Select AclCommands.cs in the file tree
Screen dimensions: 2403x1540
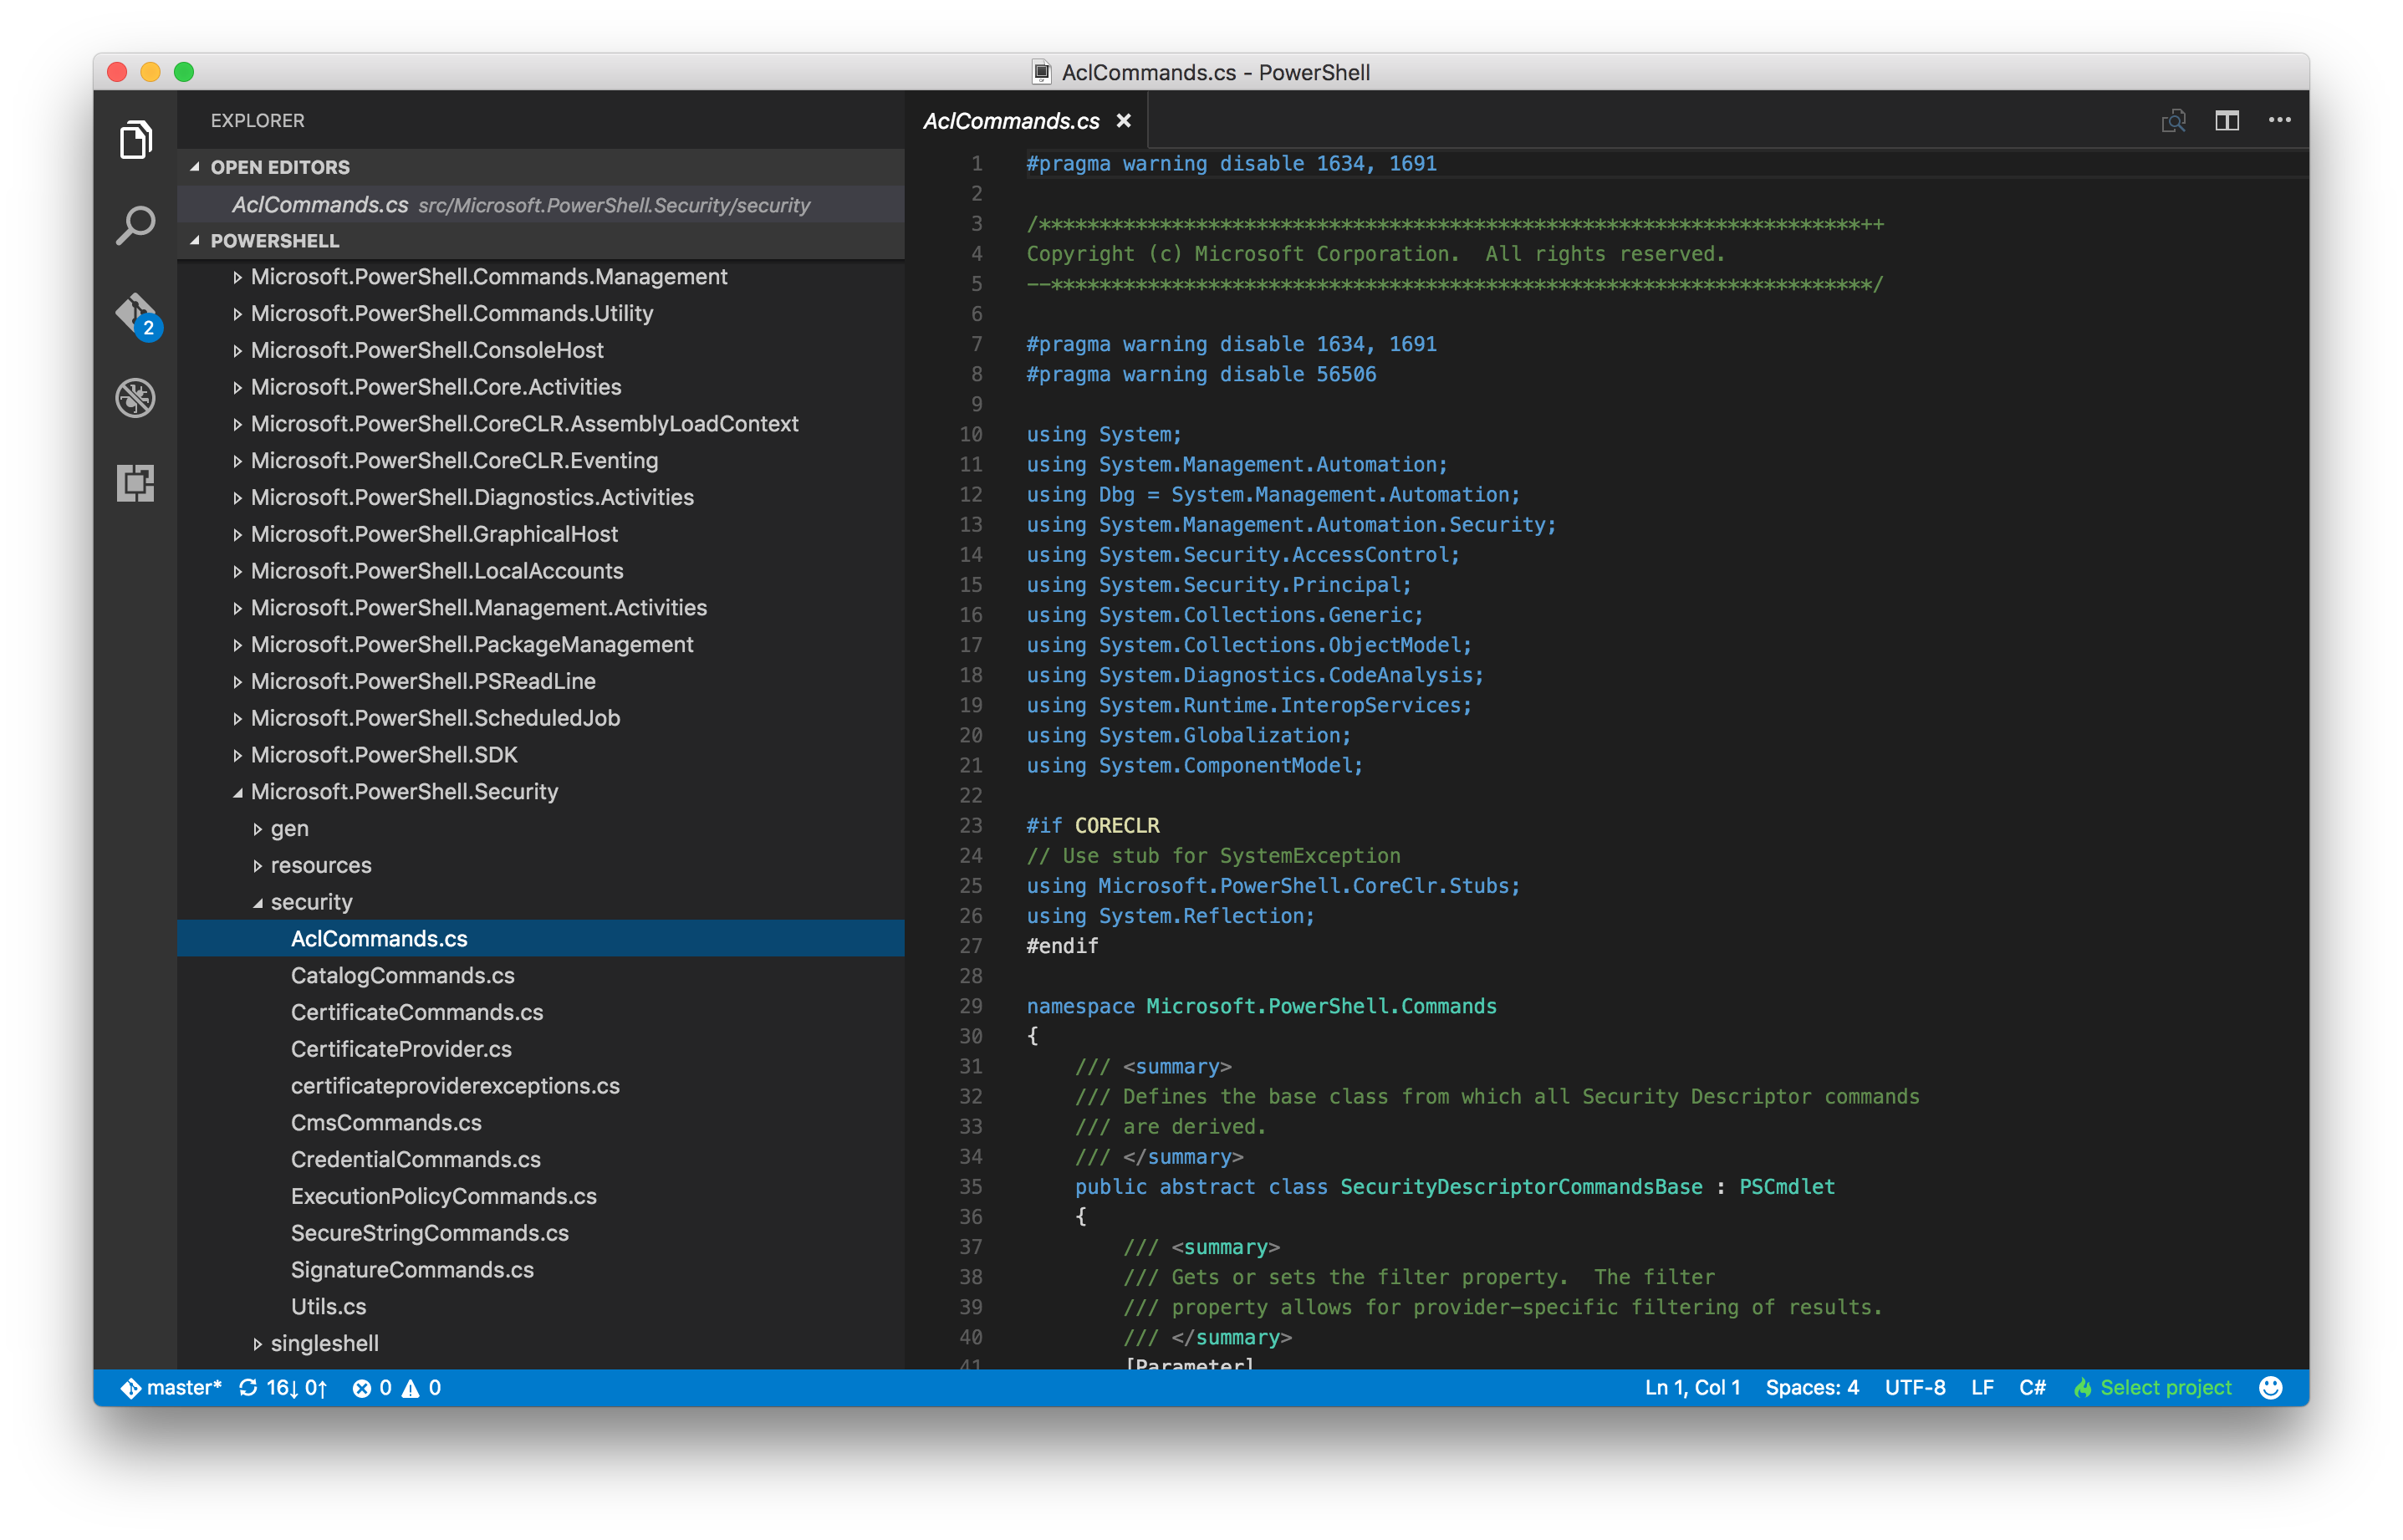[x=541, y=939]
